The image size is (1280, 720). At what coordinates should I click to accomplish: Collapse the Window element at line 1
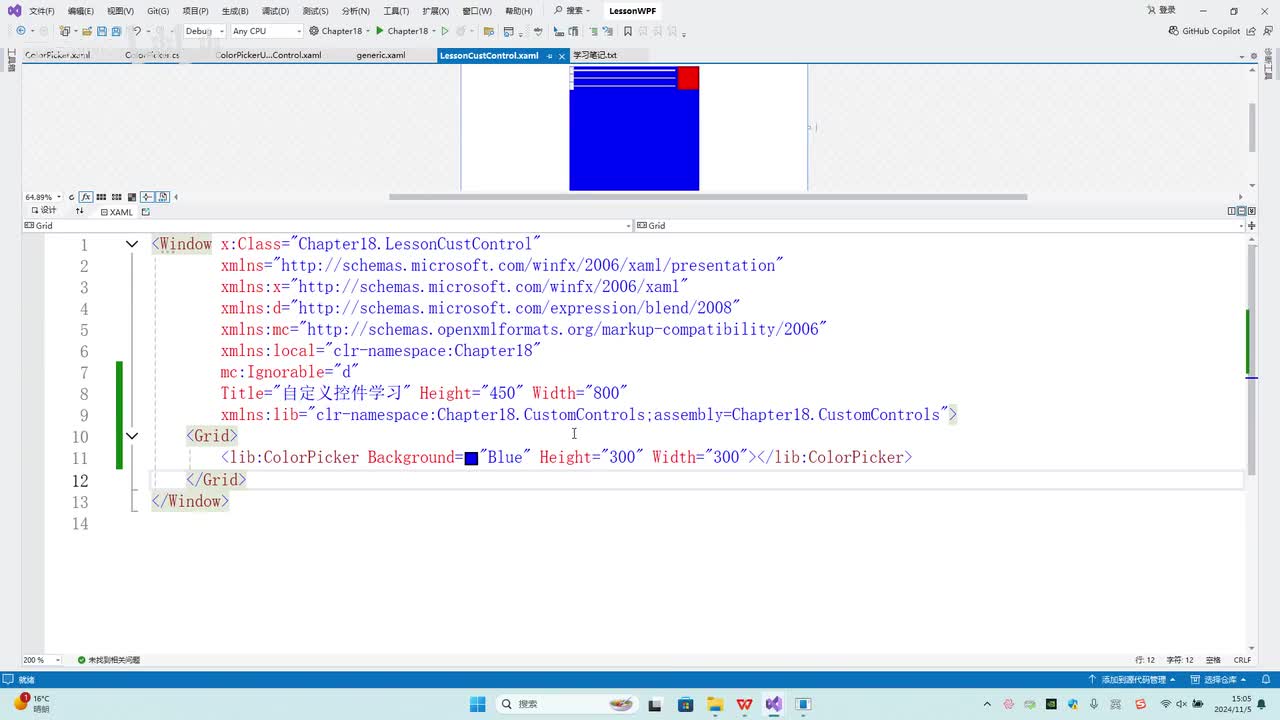point(131,244)
